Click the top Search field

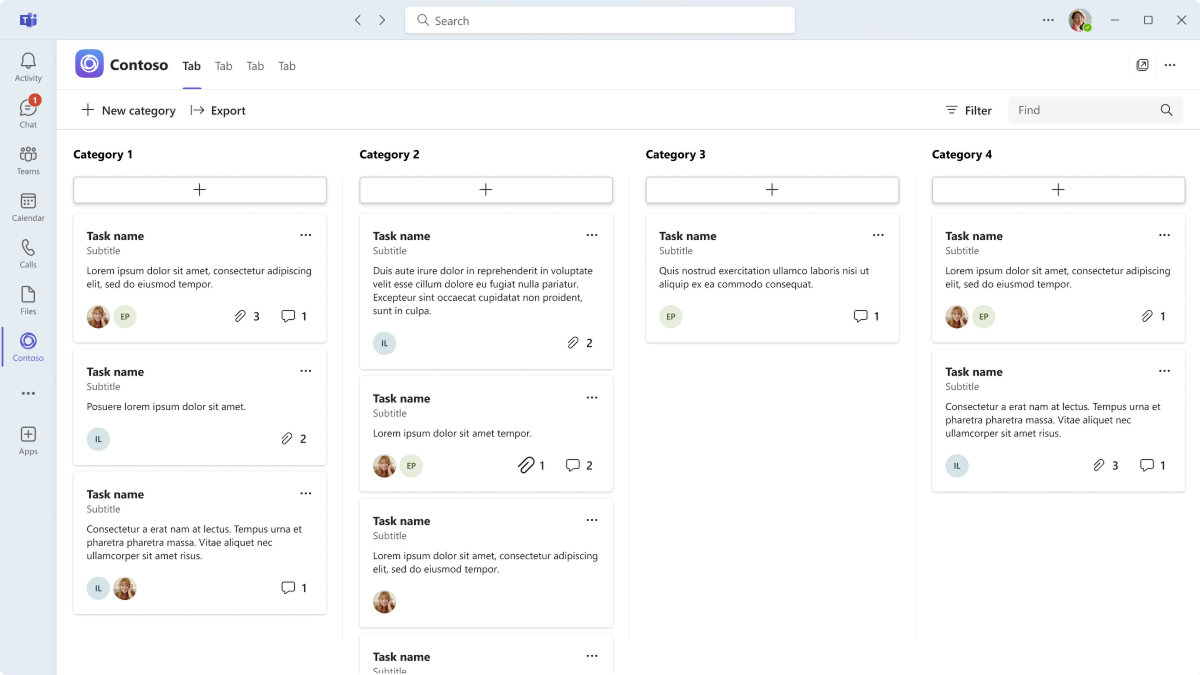(x=600, y=20)
